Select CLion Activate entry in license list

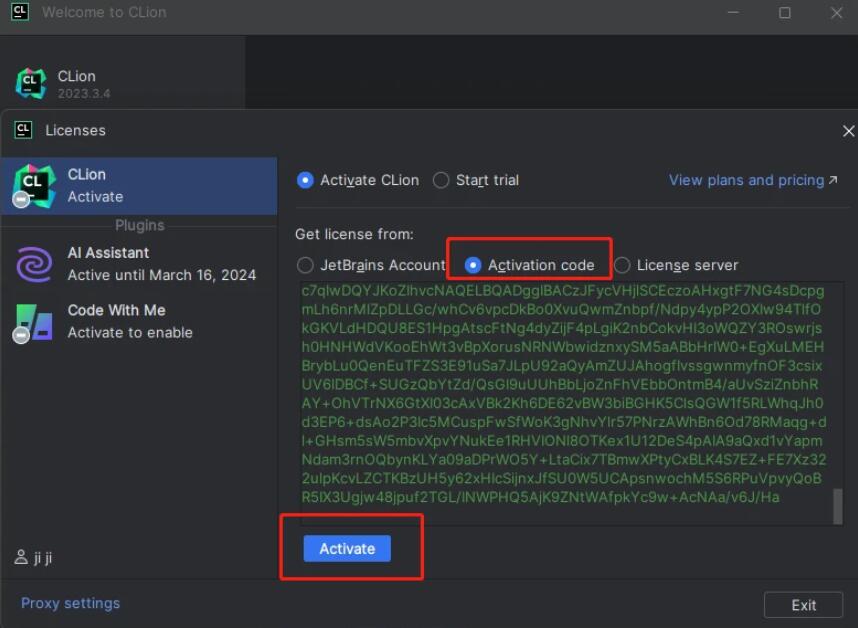pyautogui.click(x=139, y=186)
